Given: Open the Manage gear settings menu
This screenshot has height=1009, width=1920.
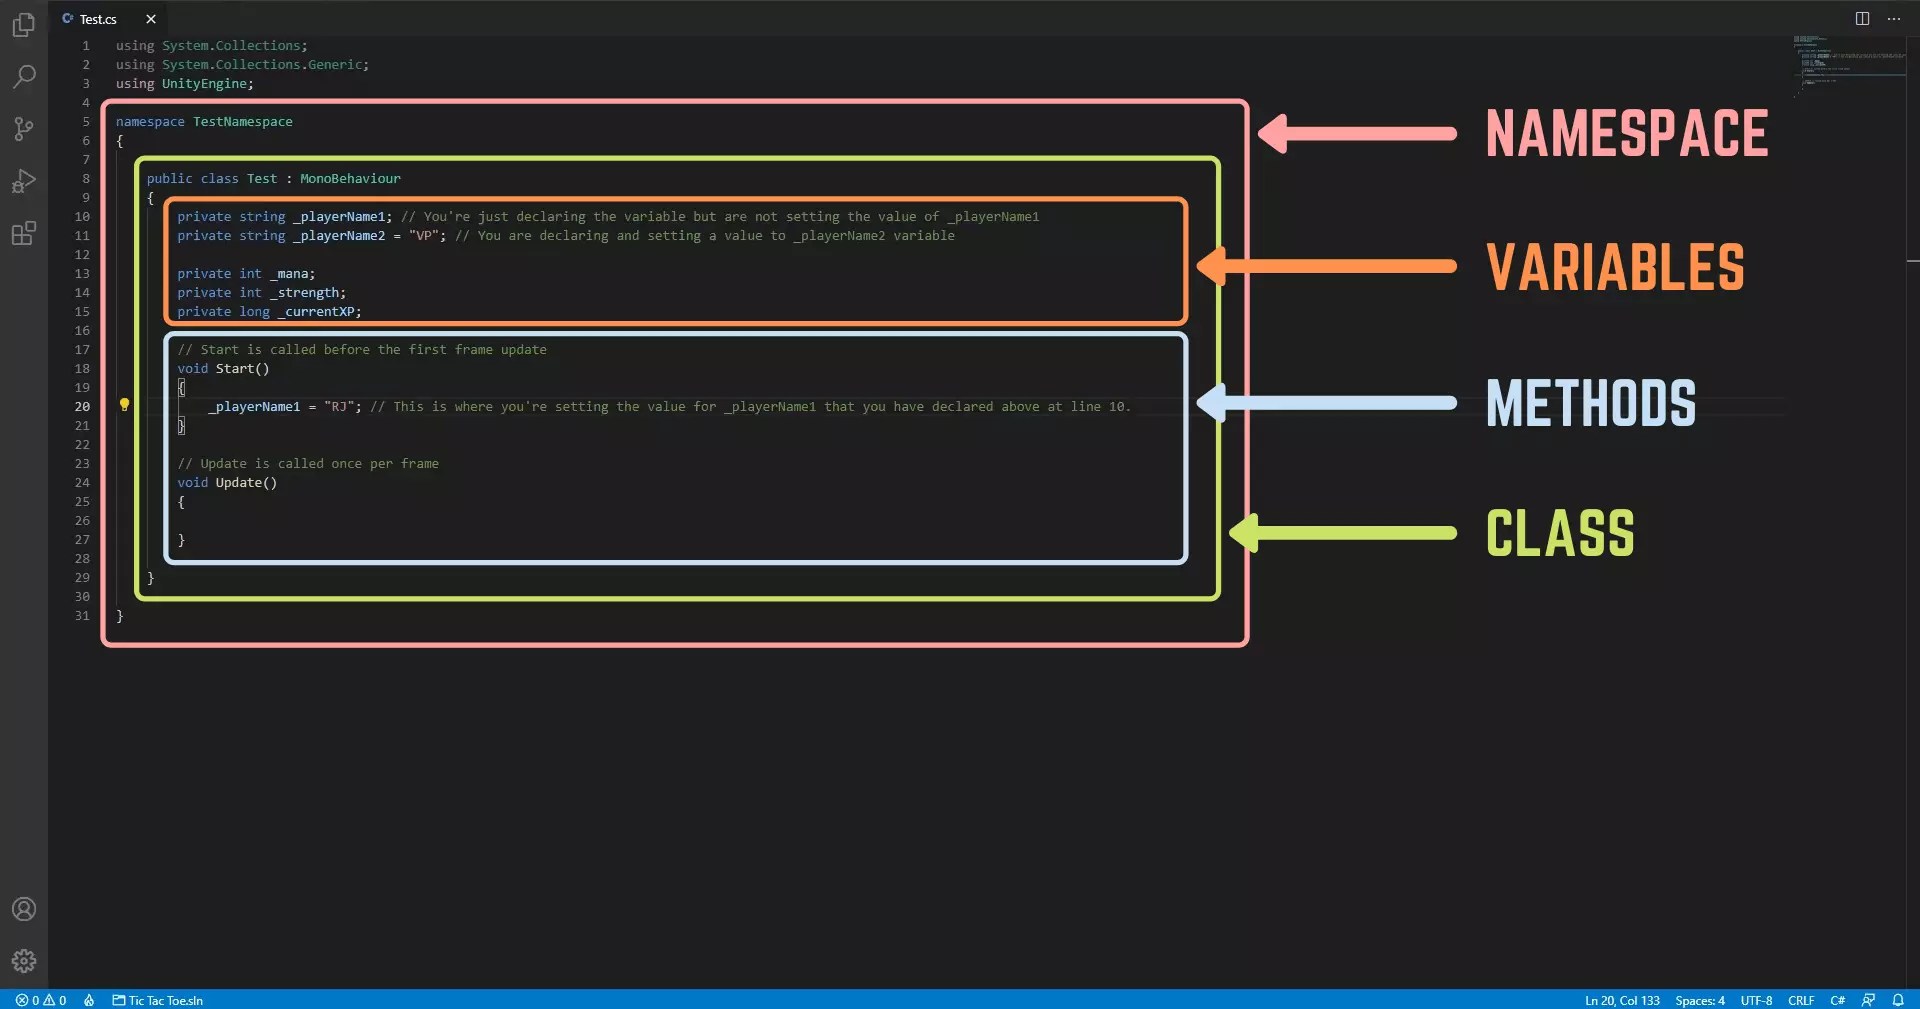Looking at the screenshot, I should pos(23,961).
